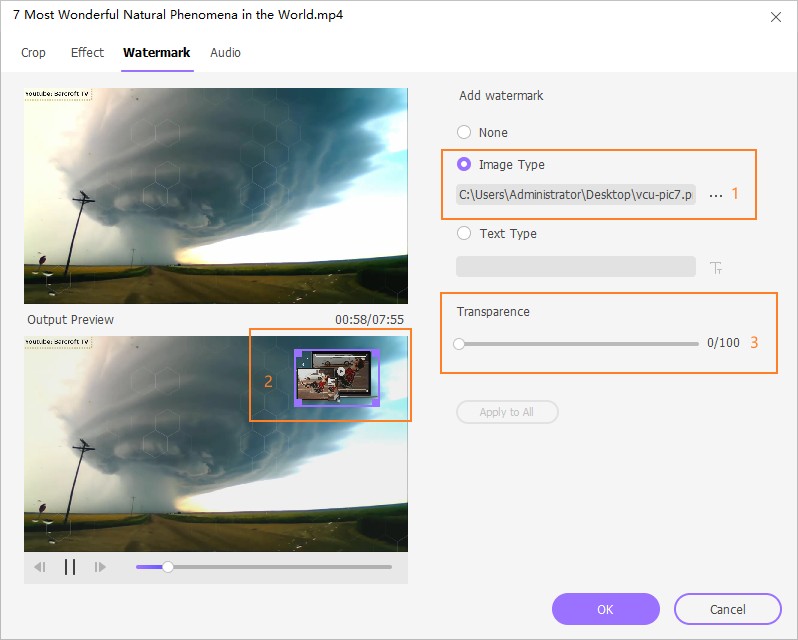Click the watermark image path field
This screenshot has height=640, width=798.
tap(575, 195)
